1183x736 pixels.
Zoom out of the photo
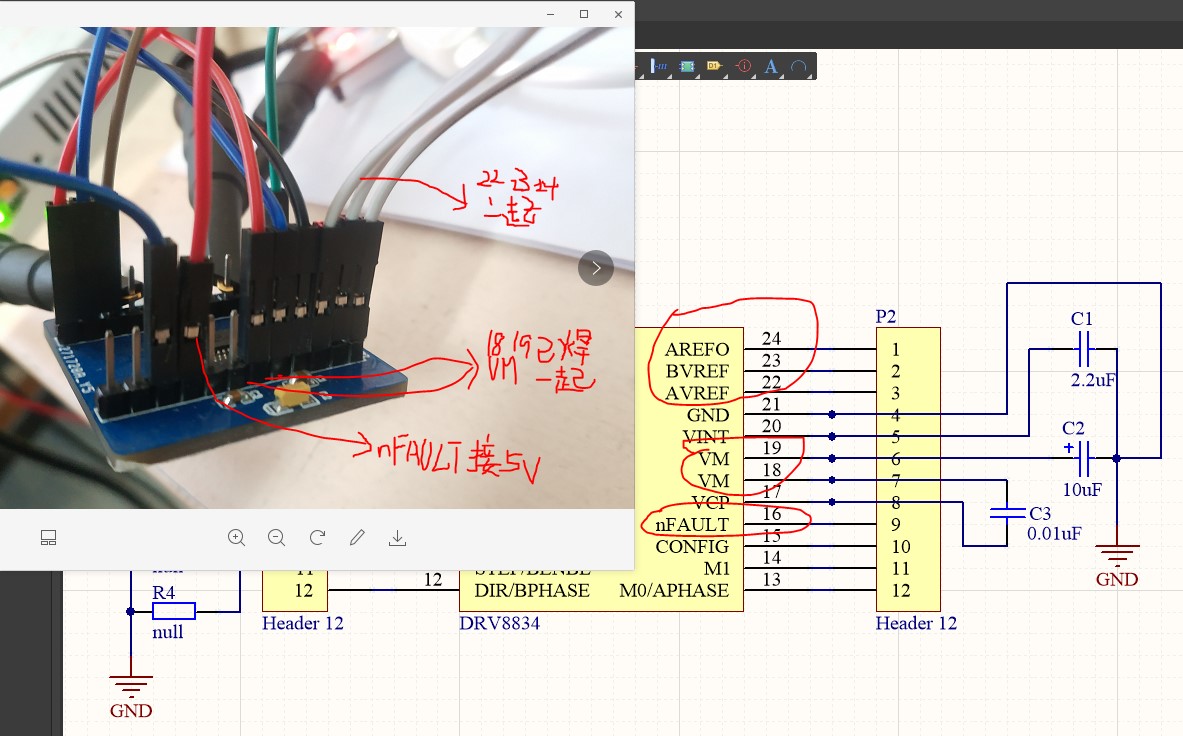coord(276,538)
